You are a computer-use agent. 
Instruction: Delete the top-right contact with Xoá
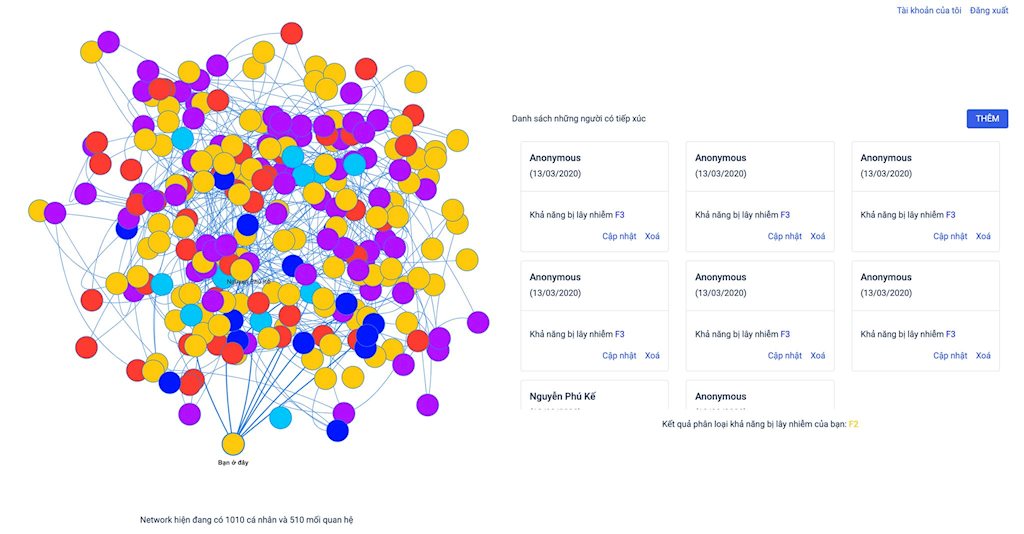pyautogui.click(x=983, y=236)
